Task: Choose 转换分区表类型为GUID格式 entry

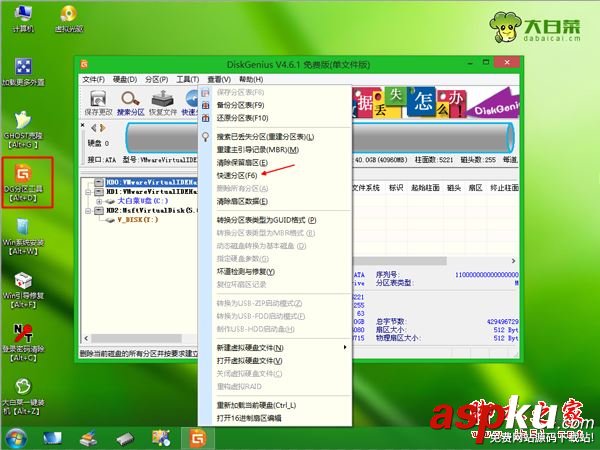Action: coord(275,220)
